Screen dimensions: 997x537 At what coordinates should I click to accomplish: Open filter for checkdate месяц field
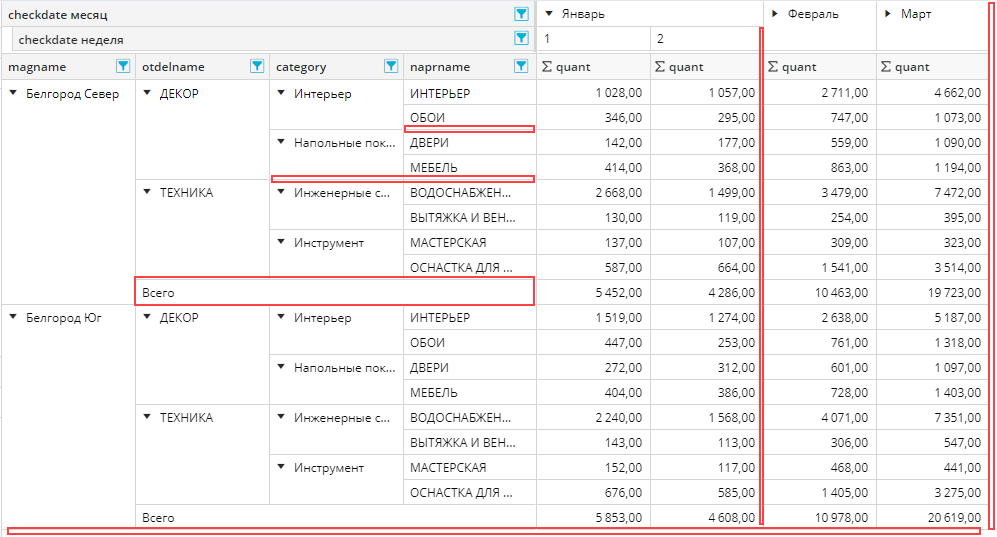pos(521,14)
